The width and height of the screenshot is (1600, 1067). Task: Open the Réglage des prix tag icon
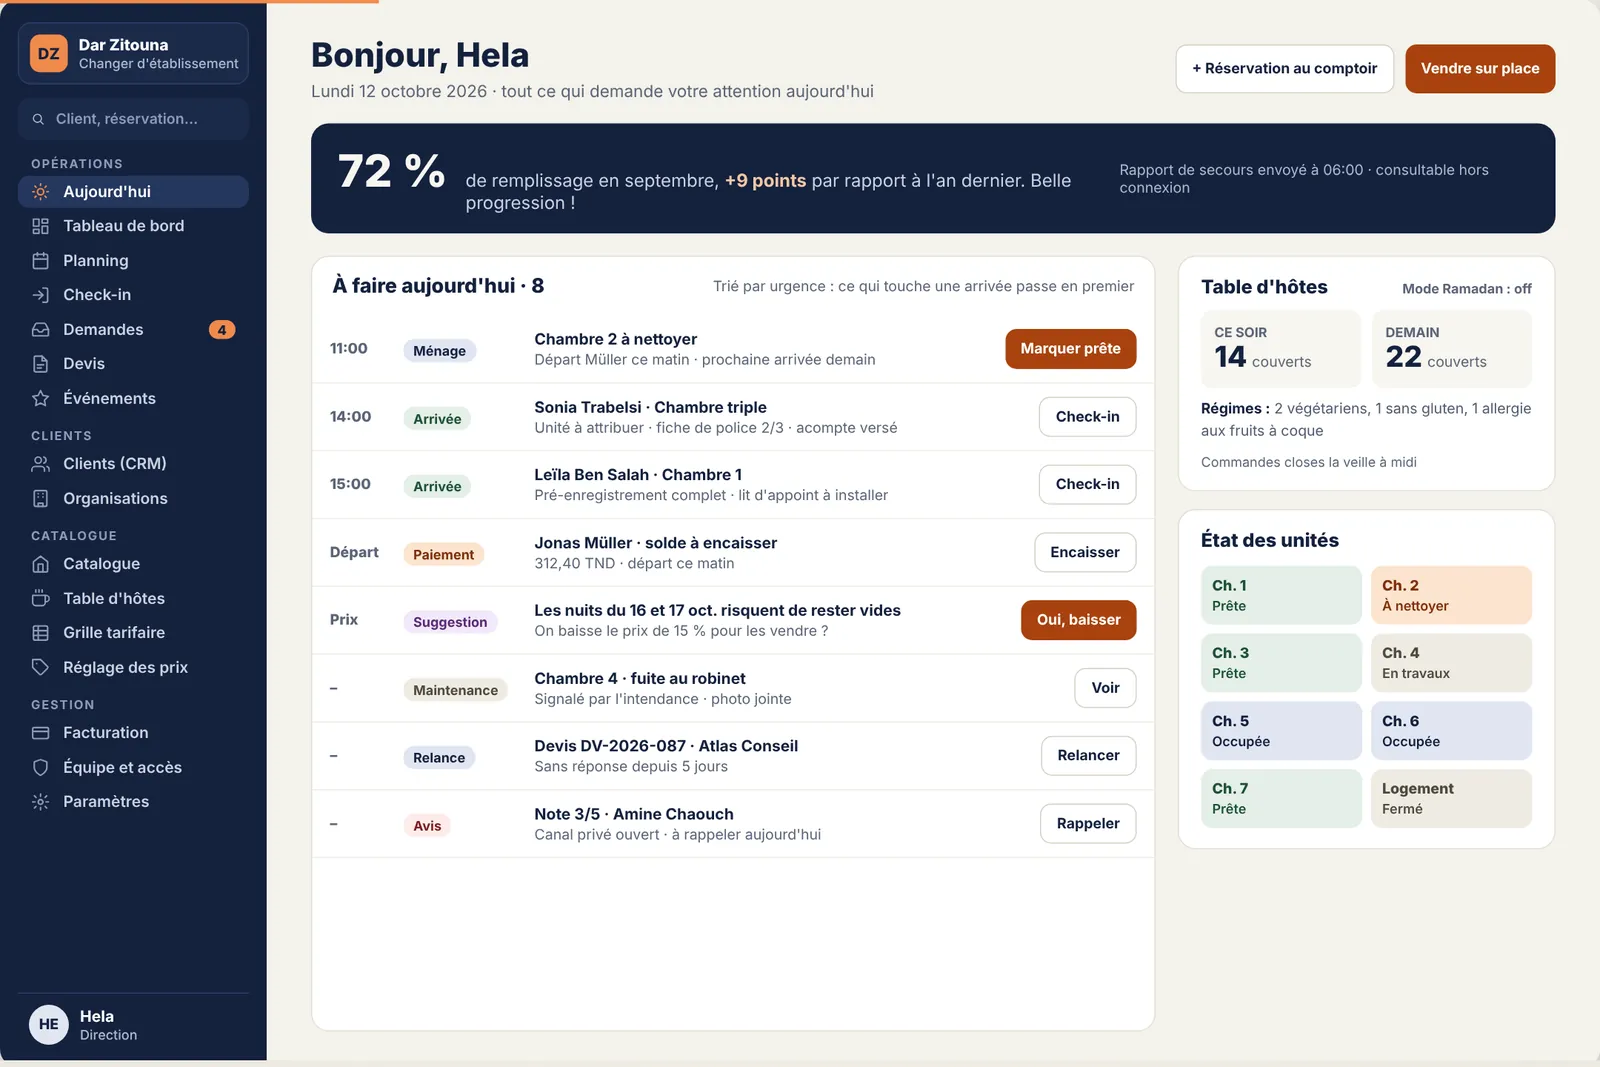pos(40,667)
